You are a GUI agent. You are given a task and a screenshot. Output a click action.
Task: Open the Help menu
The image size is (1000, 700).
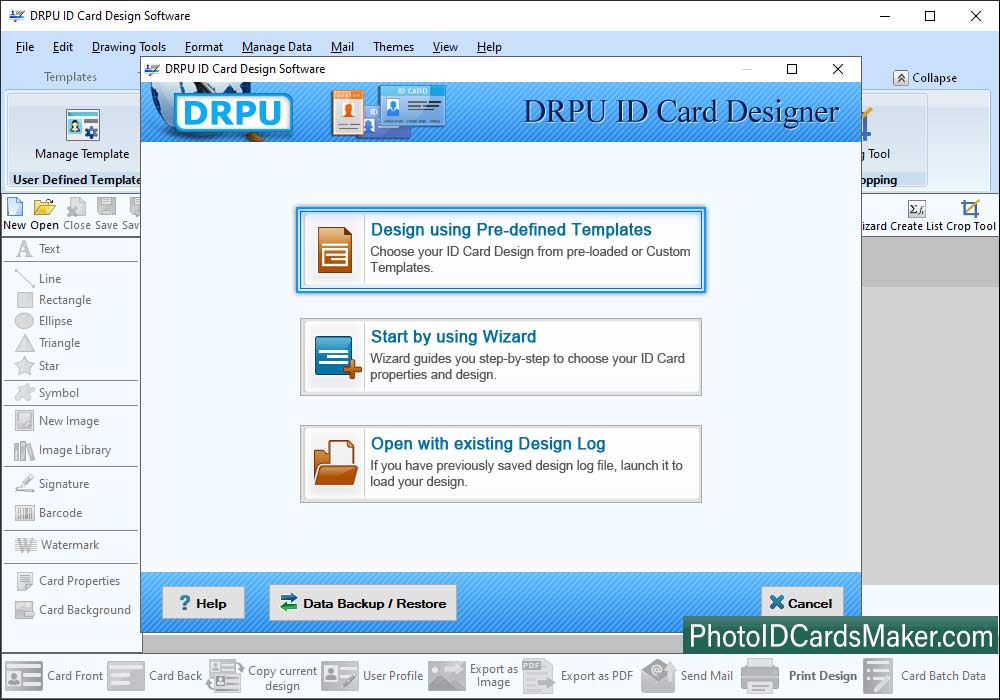coord(489,47)
